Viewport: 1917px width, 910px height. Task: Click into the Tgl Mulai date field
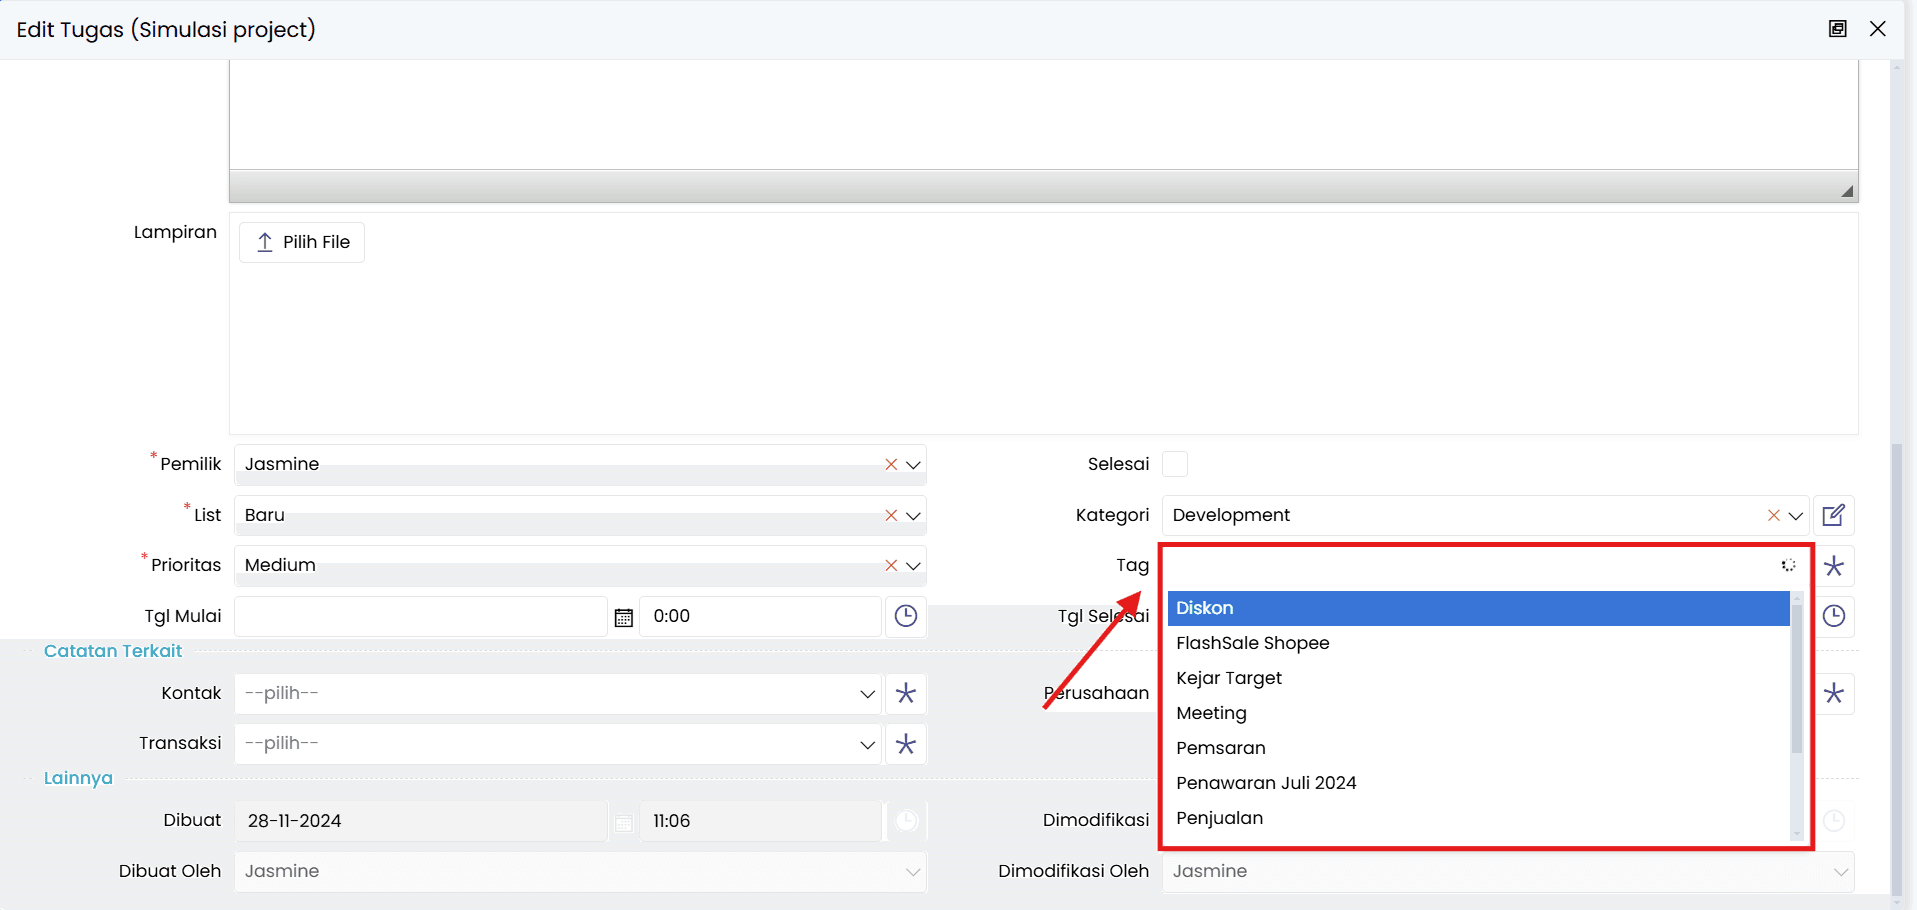pos(420,617)
